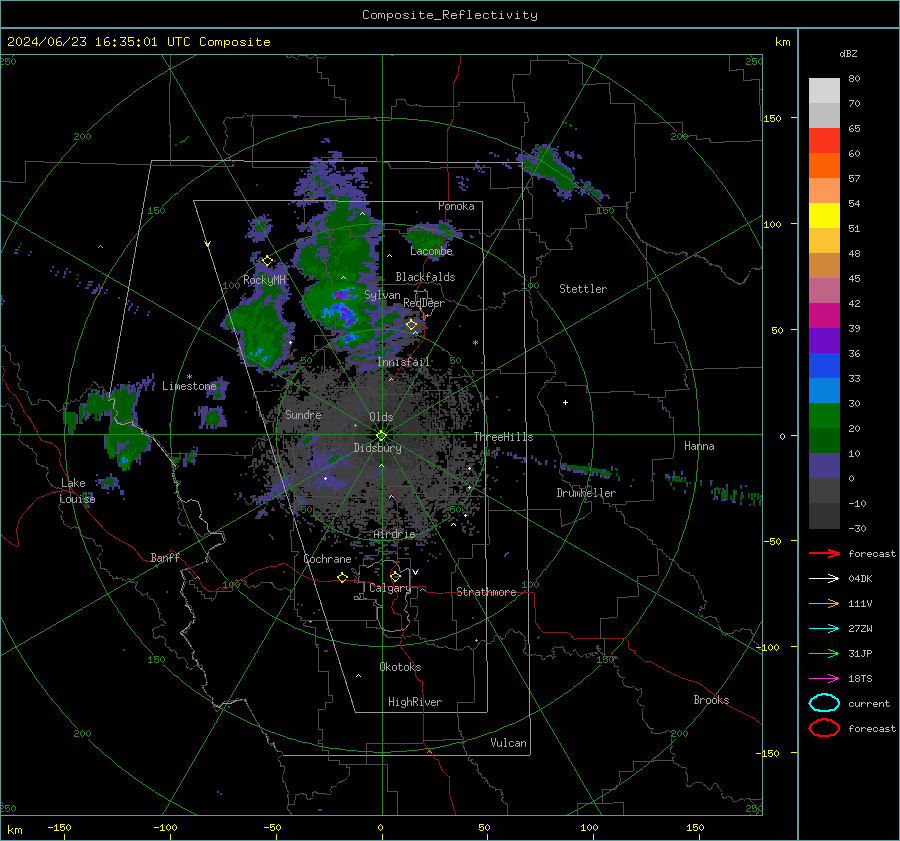Click the Vulcan city label

point(508,743)
